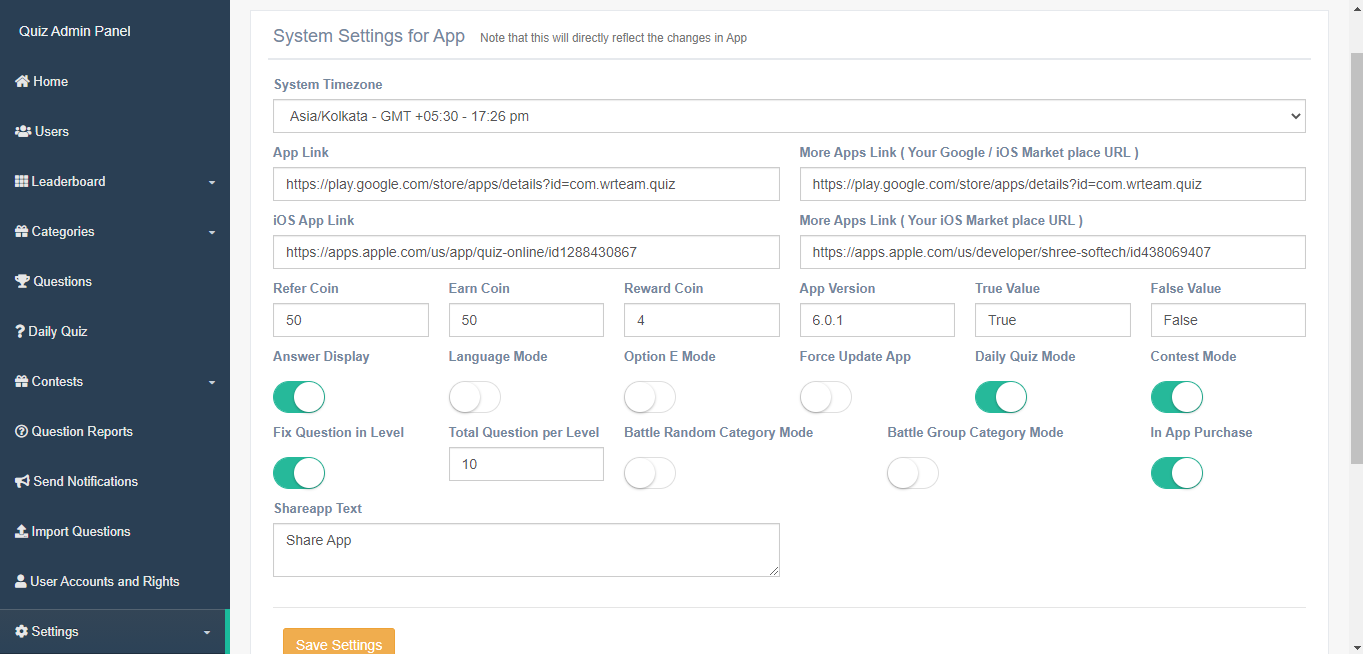1363x654 pixels.
Task: Expand the Contests submenu arrow
Action: pos(212,382)
